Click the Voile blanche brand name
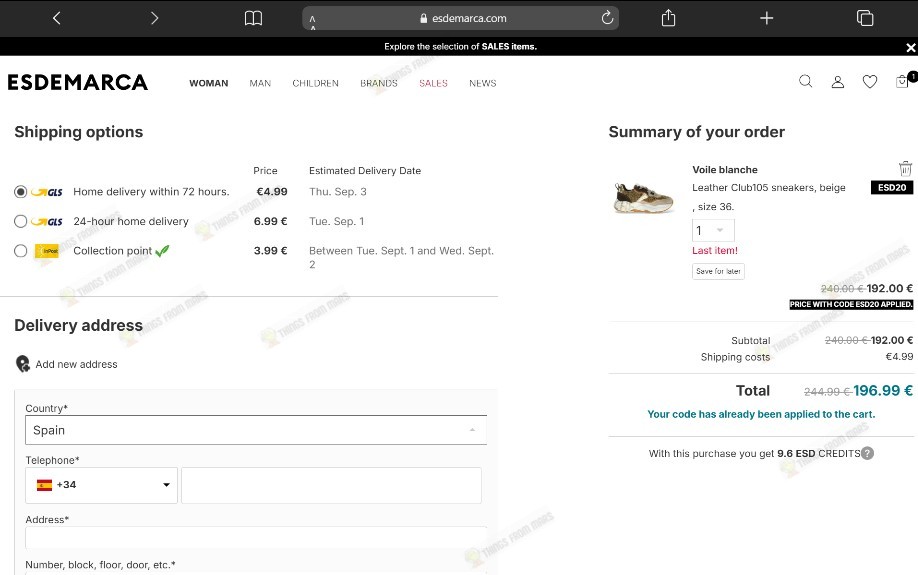The height and width of the screenshot is (575, 918). pyautogui.click(x=725, y=170)
